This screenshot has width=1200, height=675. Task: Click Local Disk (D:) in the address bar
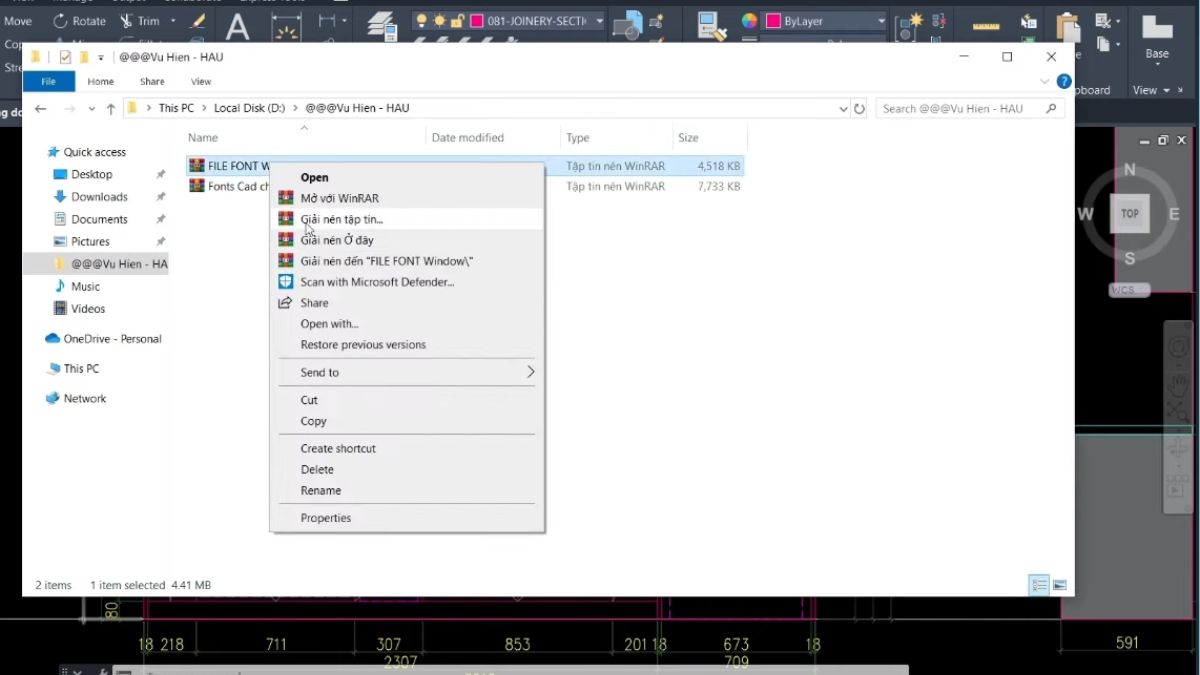pyautogui.click(x=248, y=108)
